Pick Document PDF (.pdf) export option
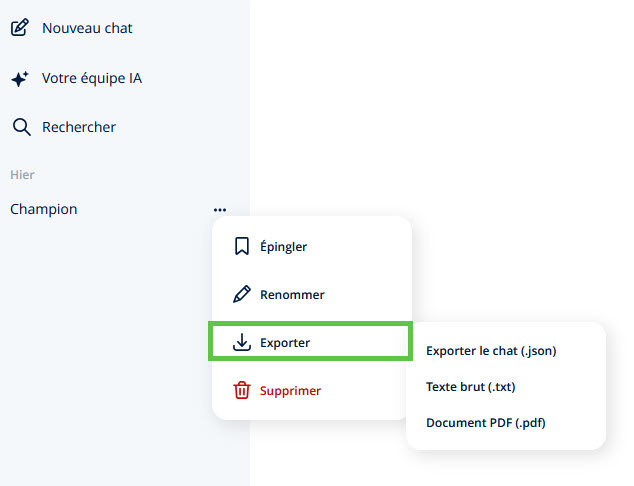The image size is (634, 486). coord(486,423)
